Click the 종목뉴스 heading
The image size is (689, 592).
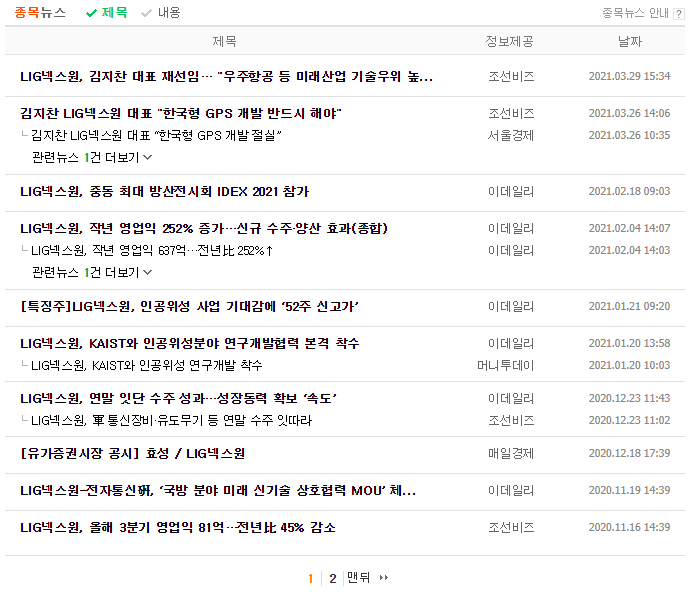coord(40,12)
